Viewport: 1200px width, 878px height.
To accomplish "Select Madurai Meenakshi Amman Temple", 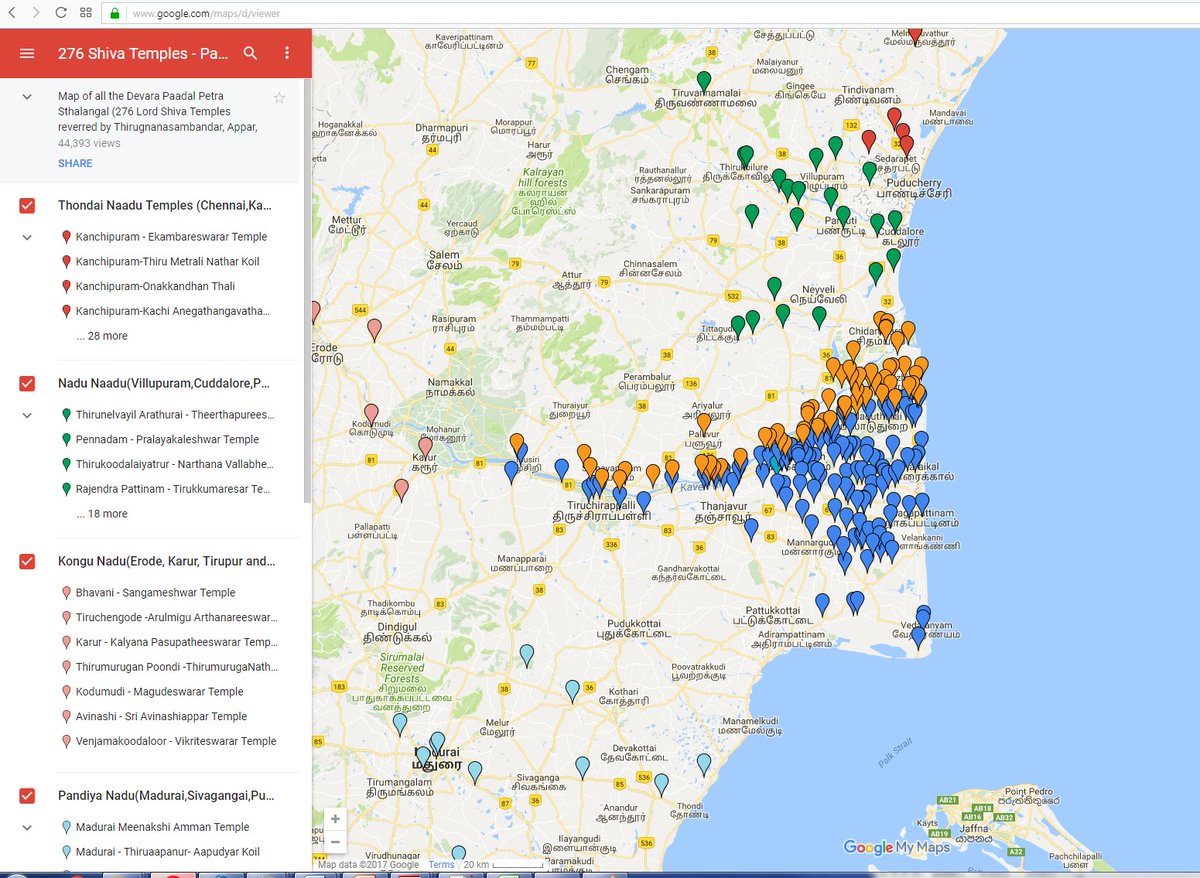I will (x=163, y=827).
